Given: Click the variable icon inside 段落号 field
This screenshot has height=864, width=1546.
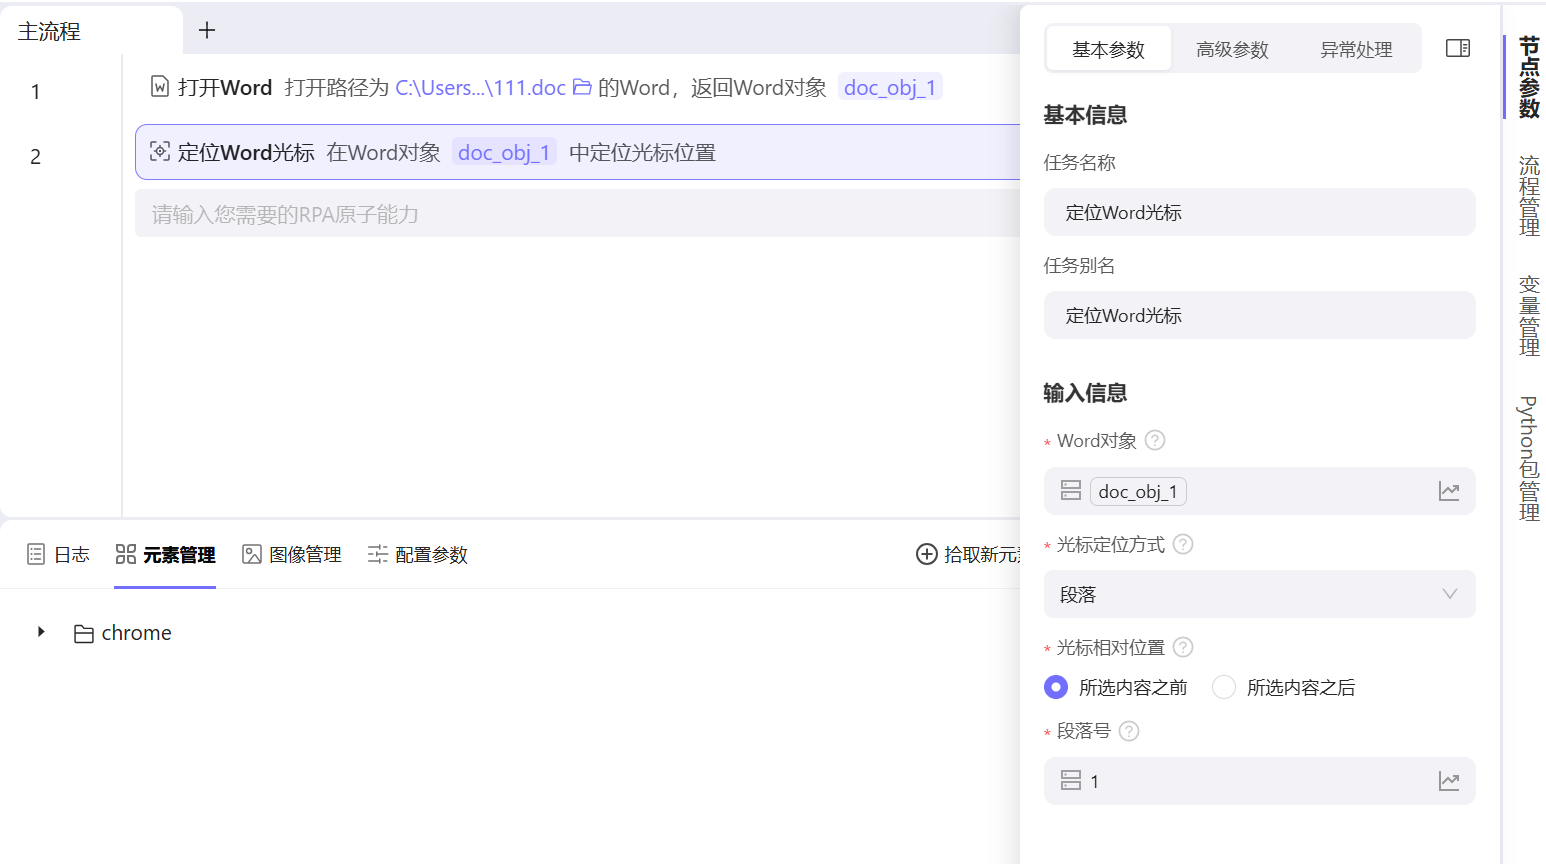Looking at the screenshot, I should pos(1070,781).
